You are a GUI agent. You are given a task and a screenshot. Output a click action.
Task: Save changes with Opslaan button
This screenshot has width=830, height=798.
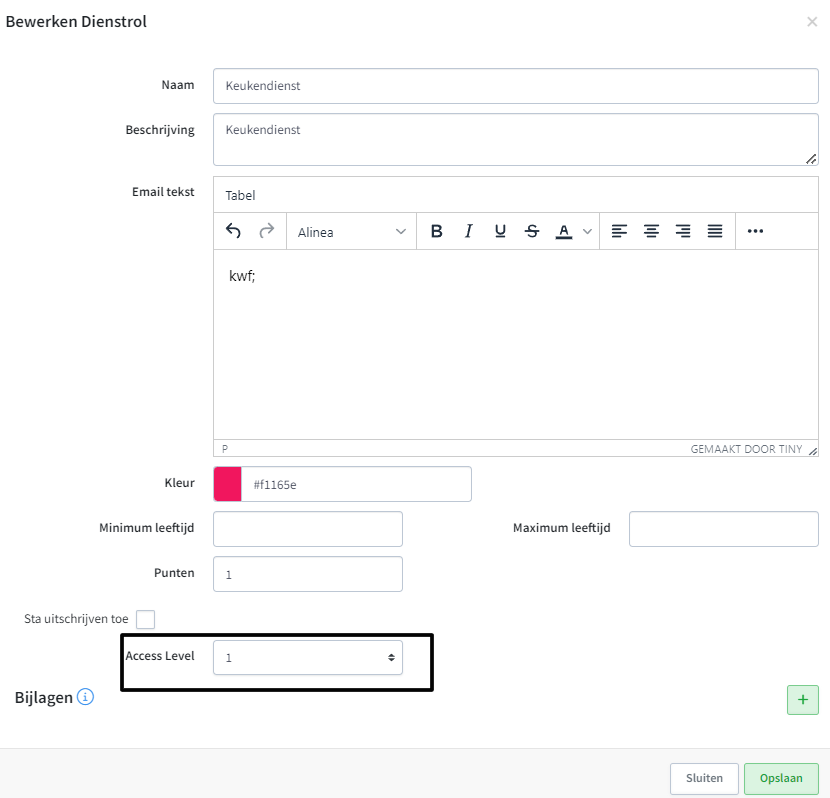[x=781, y=778]
